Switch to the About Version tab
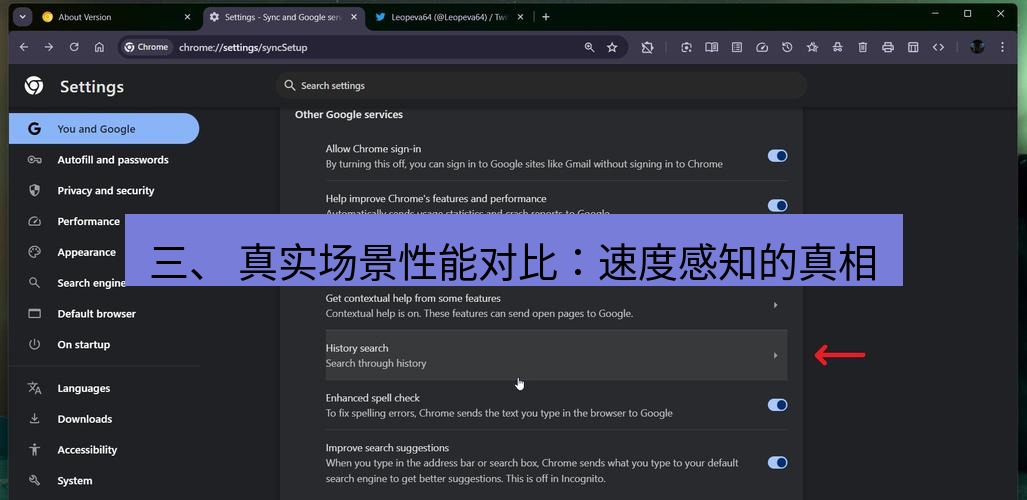The image size is (1027, 500). coord(110,17)
